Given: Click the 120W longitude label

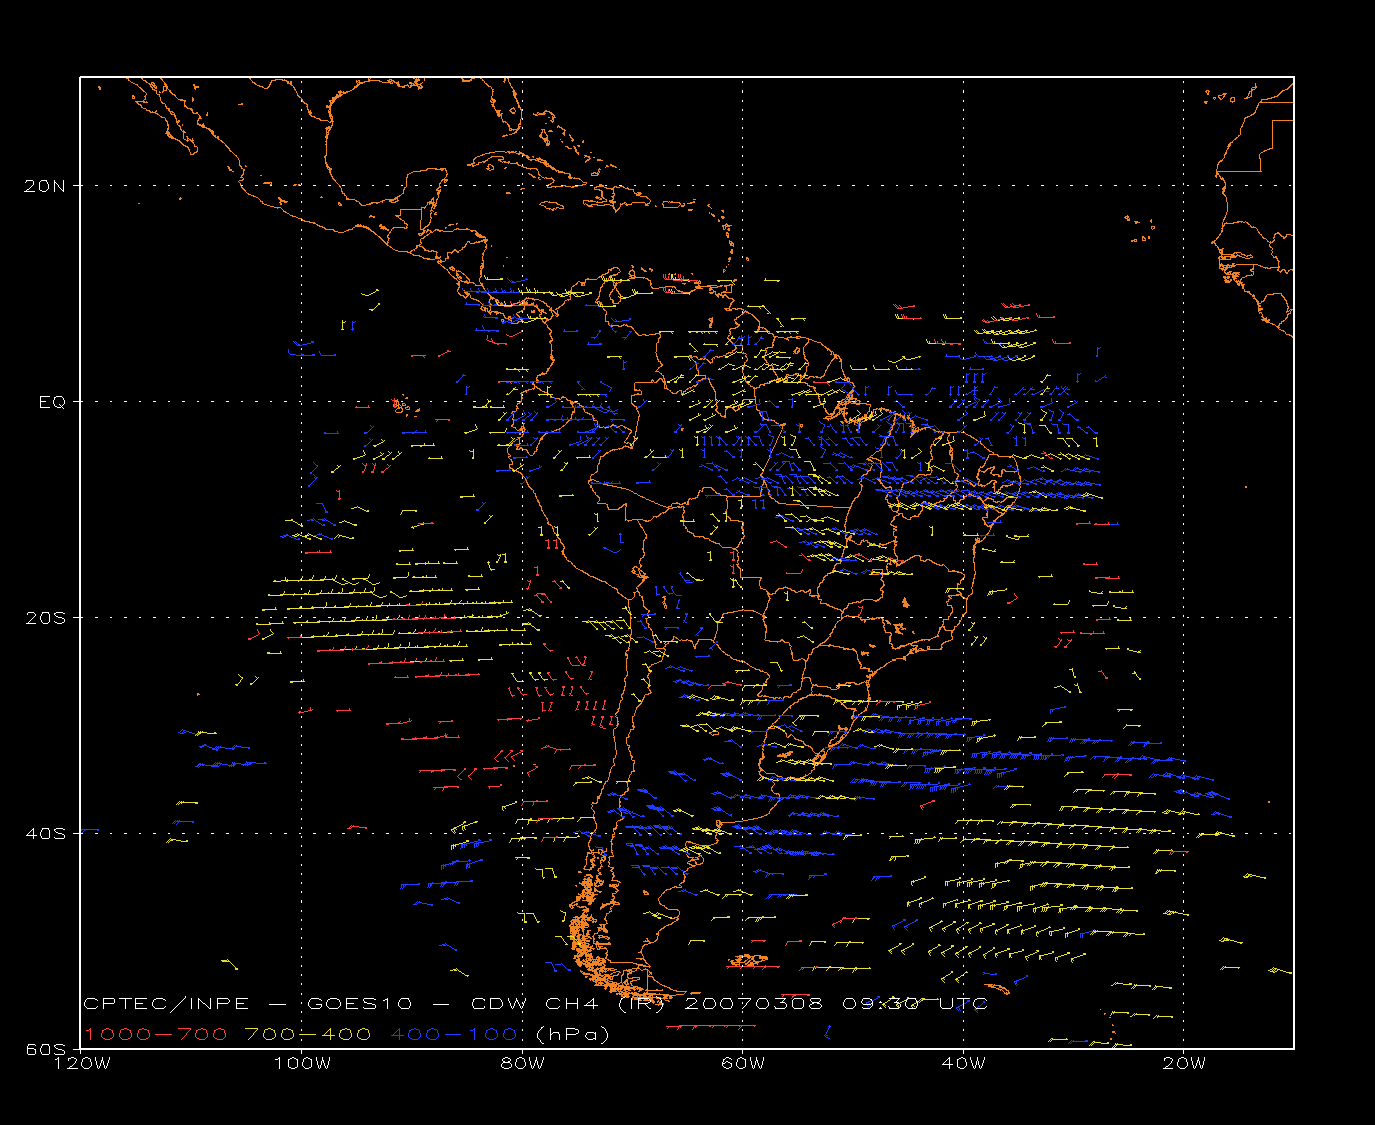Looking at the screenshot, I should [82, 1064].
